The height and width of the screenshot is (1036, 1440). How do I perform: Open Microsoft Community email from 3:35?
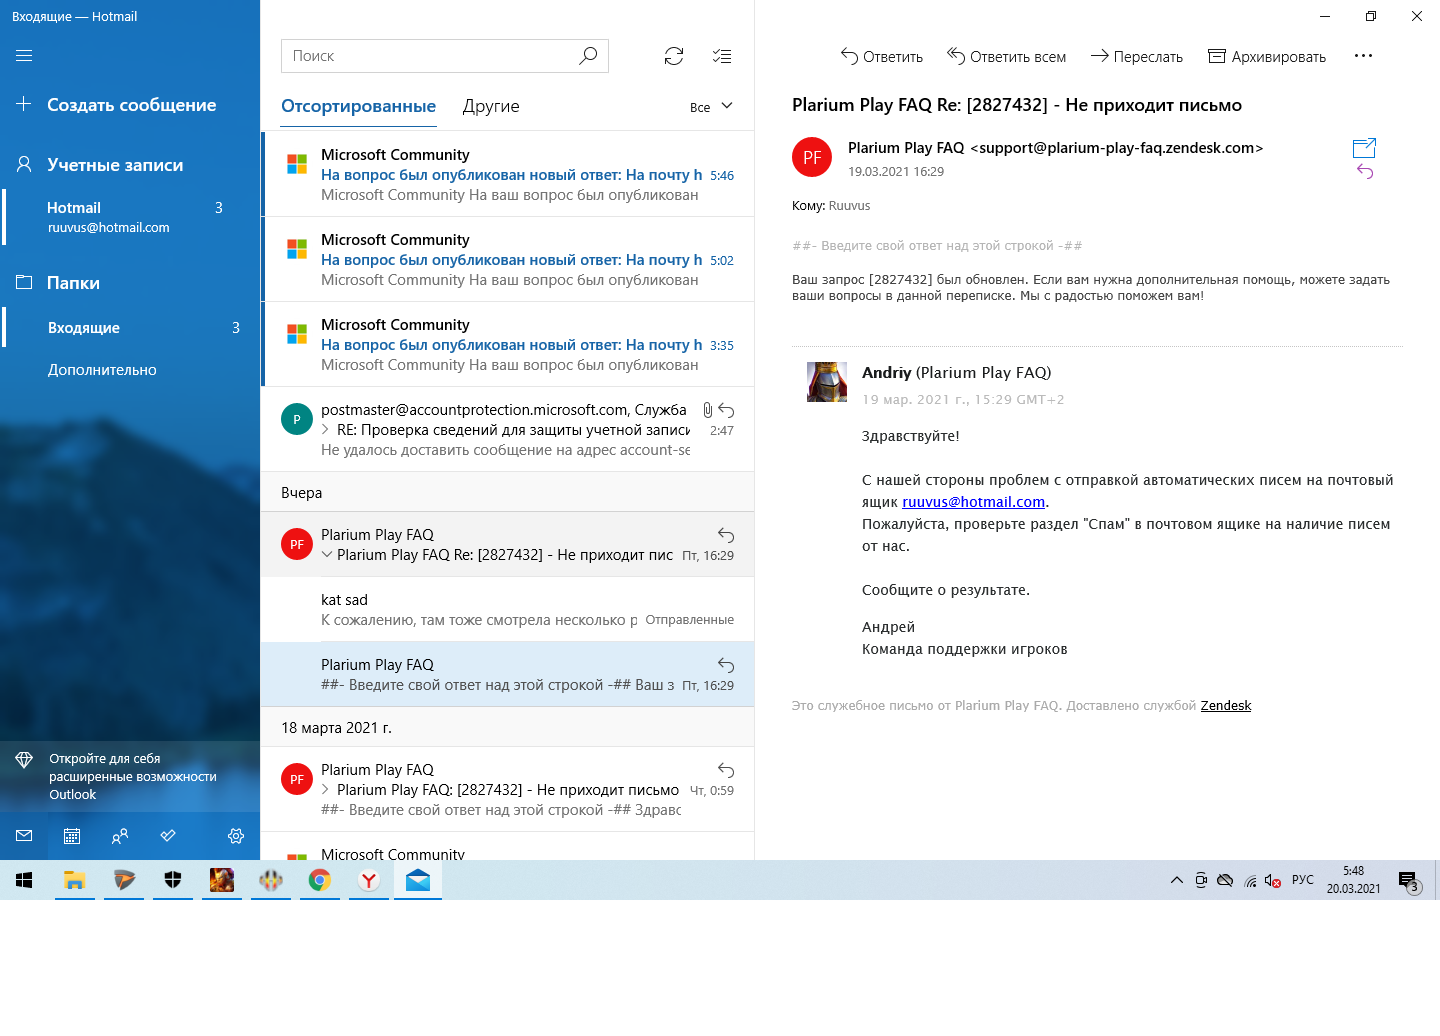(x=508, y=344)
